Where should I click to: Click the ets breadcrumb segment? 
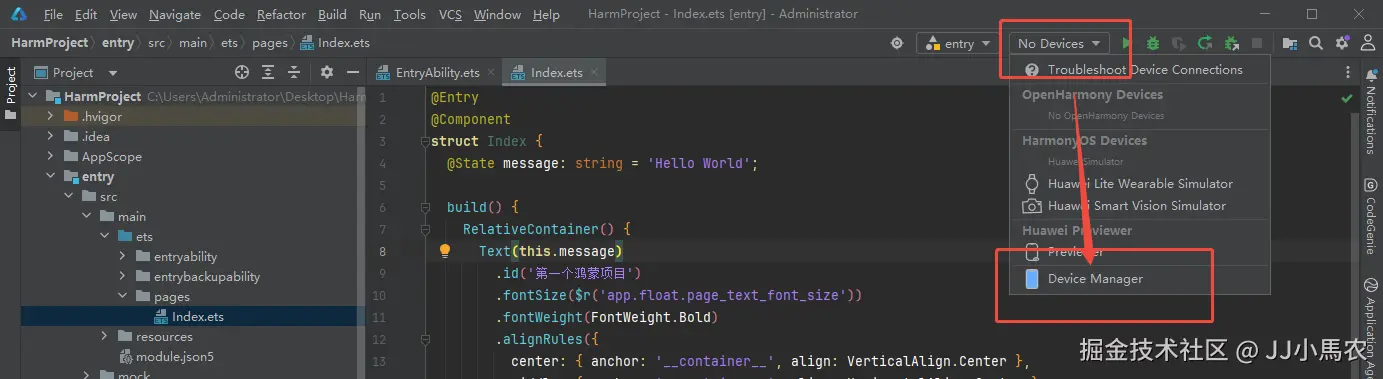[229, 43]
